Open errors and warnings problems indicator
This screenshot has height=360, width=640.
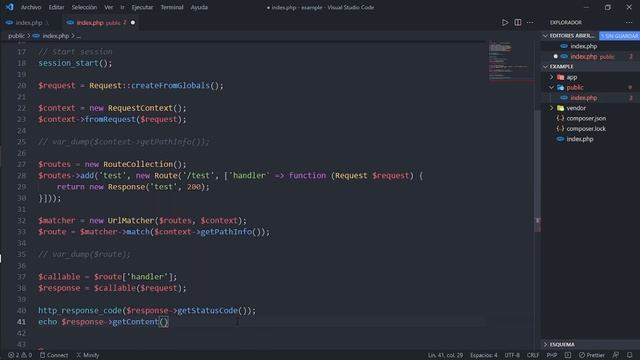click(x=20, y=355)
